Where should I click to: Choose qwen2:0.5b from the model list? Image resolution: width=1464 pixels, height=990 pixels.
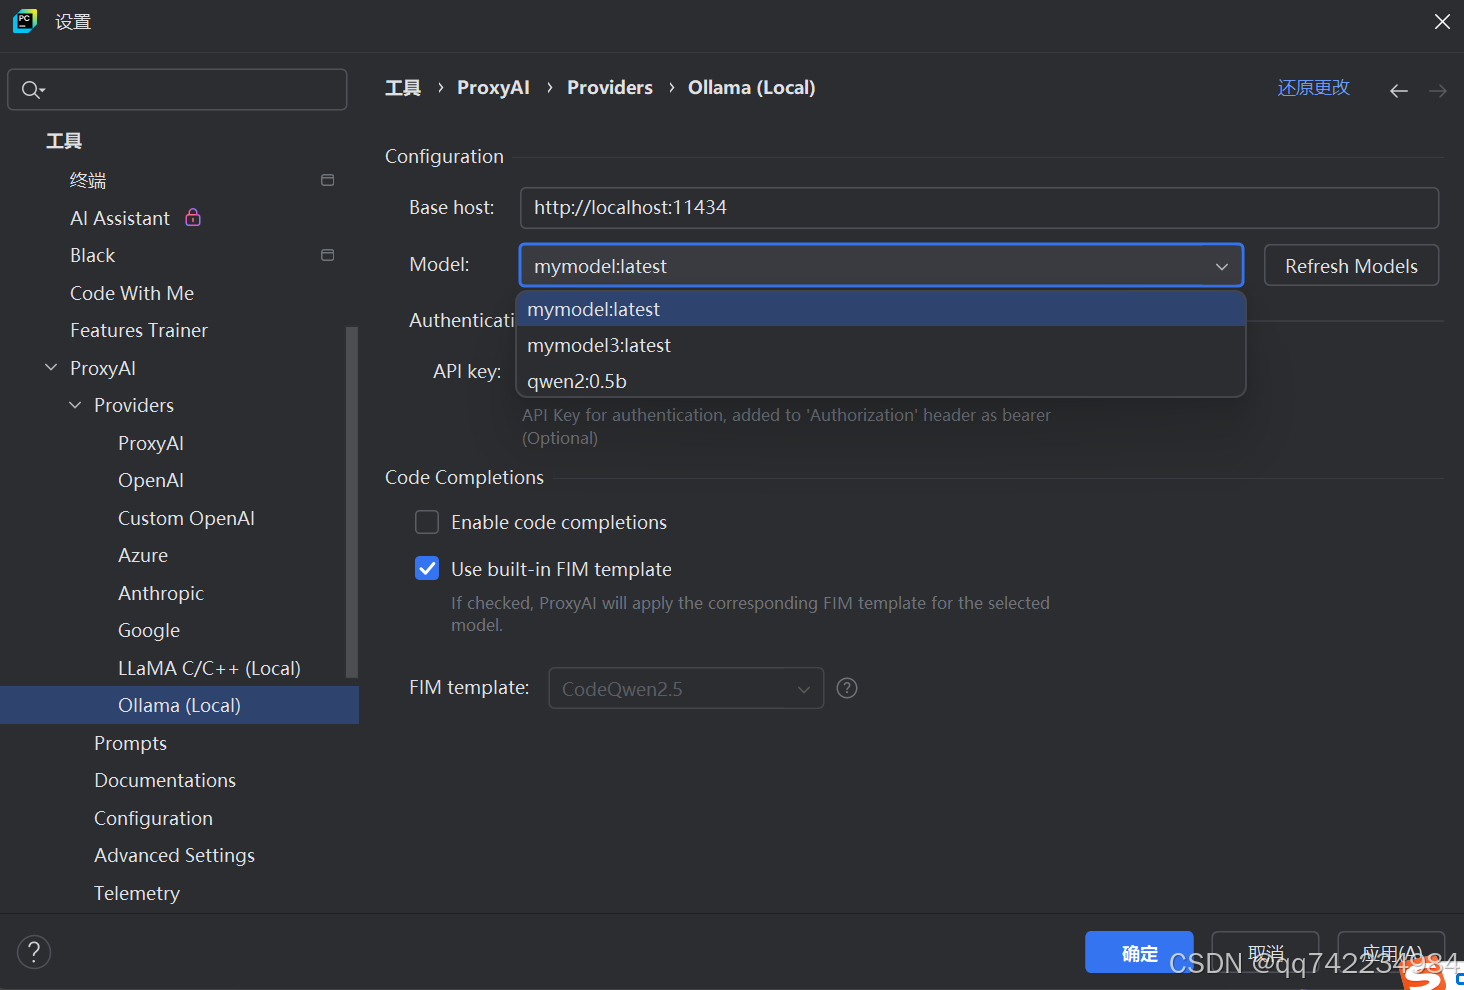(x=577, y=381)
